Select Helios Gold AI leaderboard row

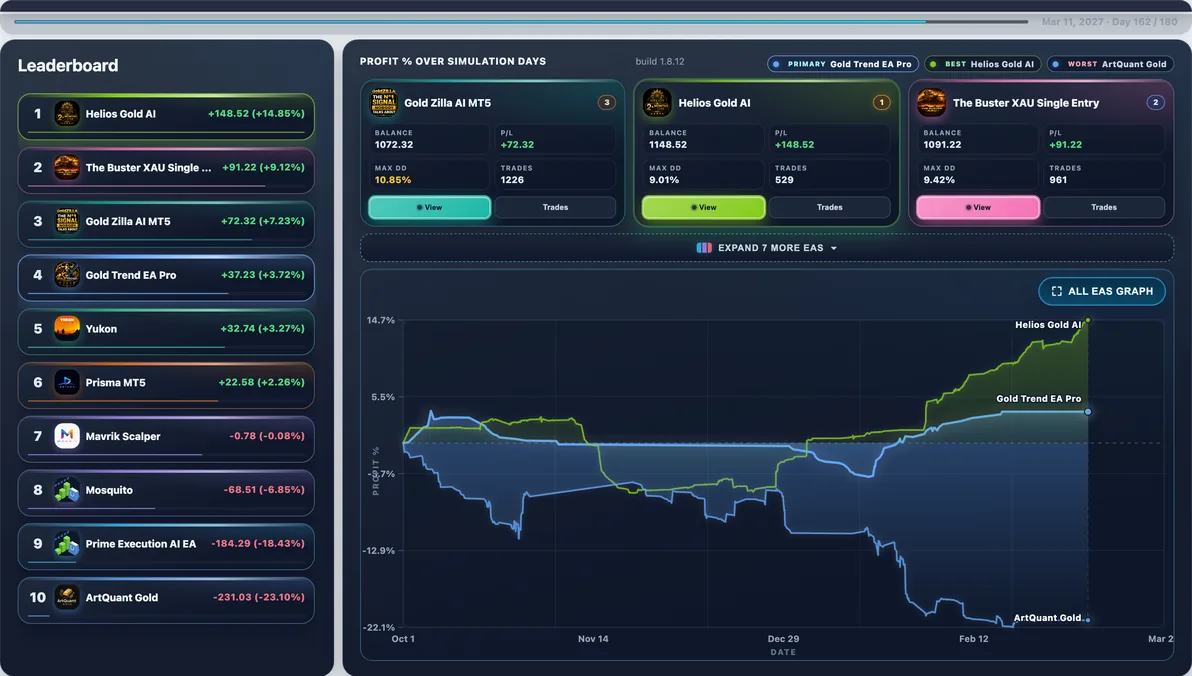(166, 116)
